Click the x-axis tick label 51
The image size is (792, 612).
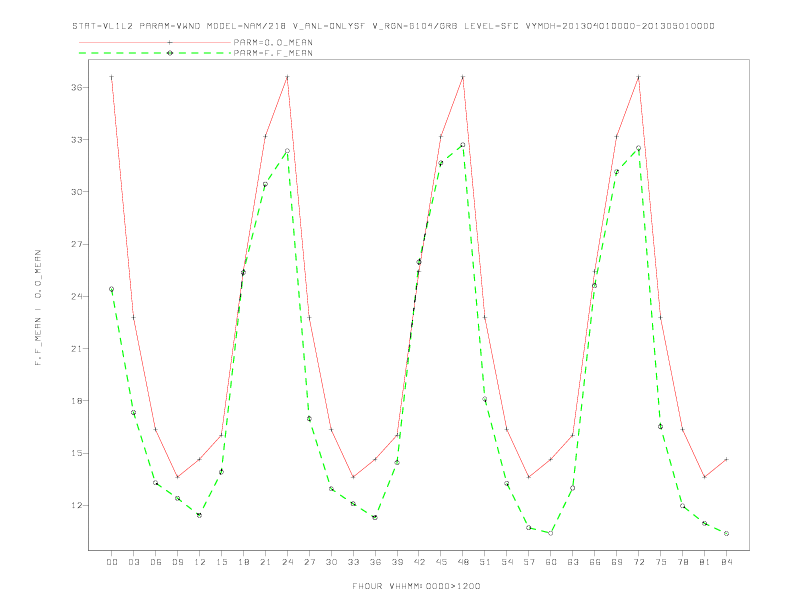pyautogui.click(x=485, y=562)
